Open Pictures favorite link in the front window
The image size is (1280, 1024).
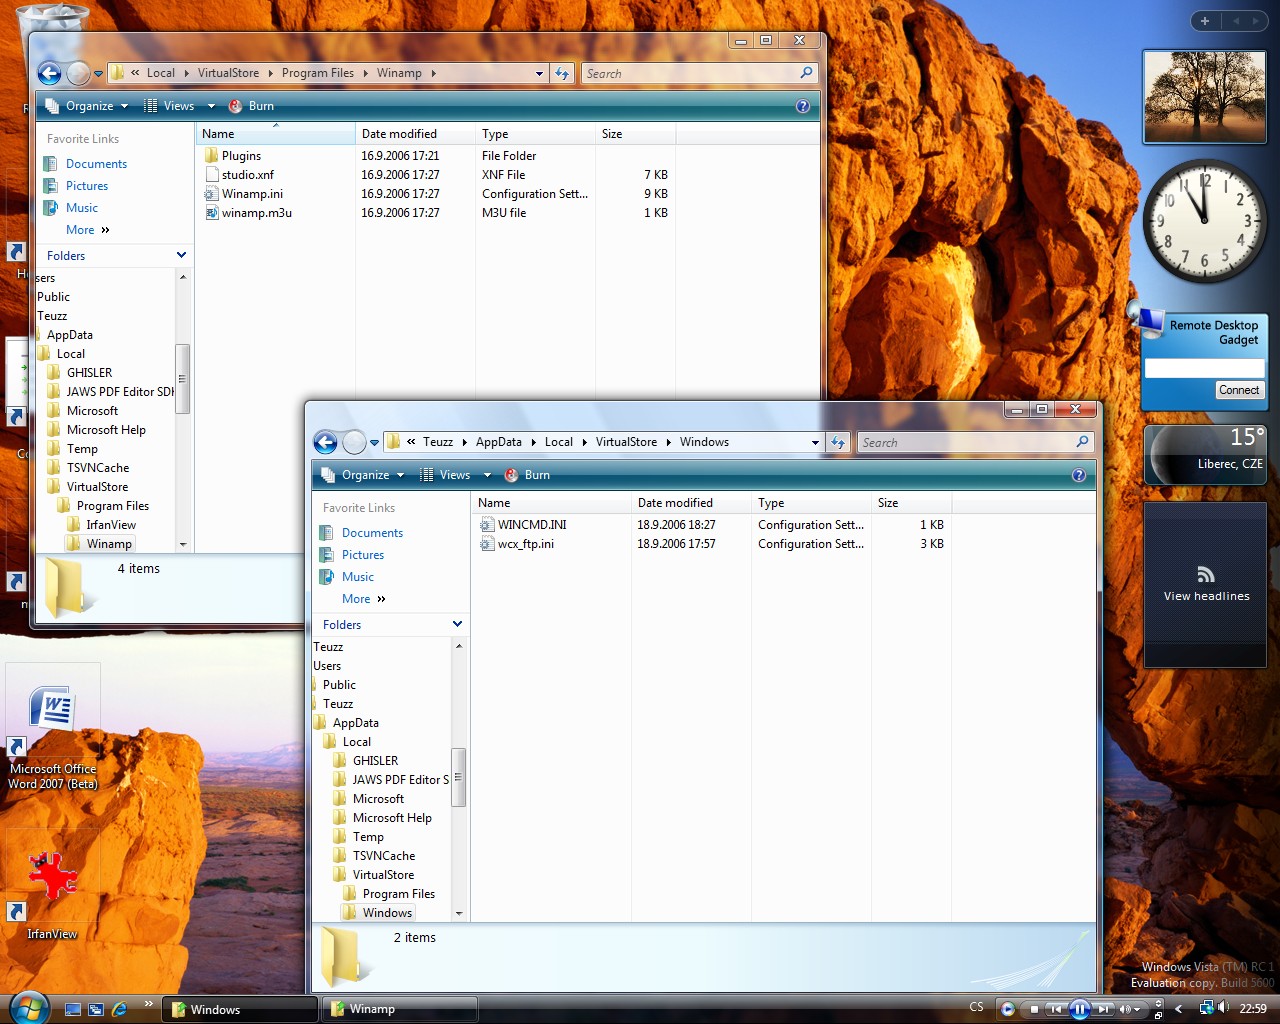pyautogui.click(x=363, y=555)
